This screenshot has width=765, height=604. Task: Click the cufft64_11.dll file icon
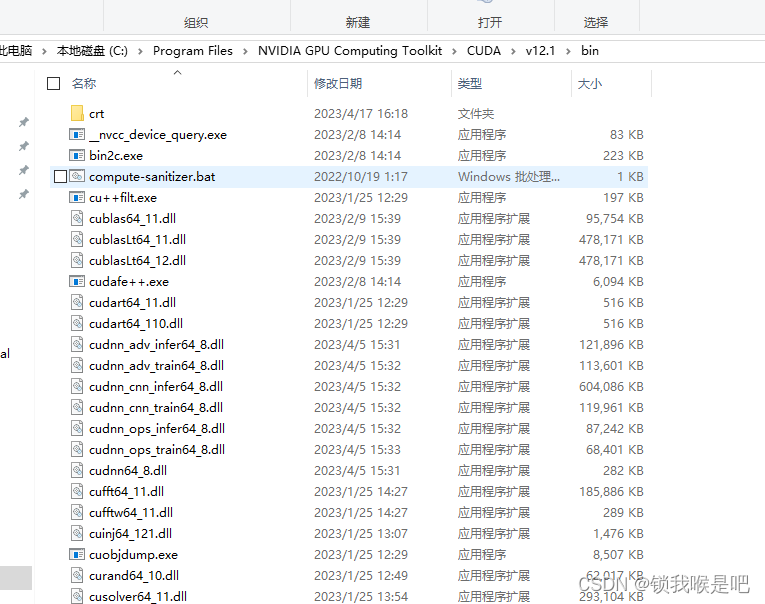[x=77, y=491]
